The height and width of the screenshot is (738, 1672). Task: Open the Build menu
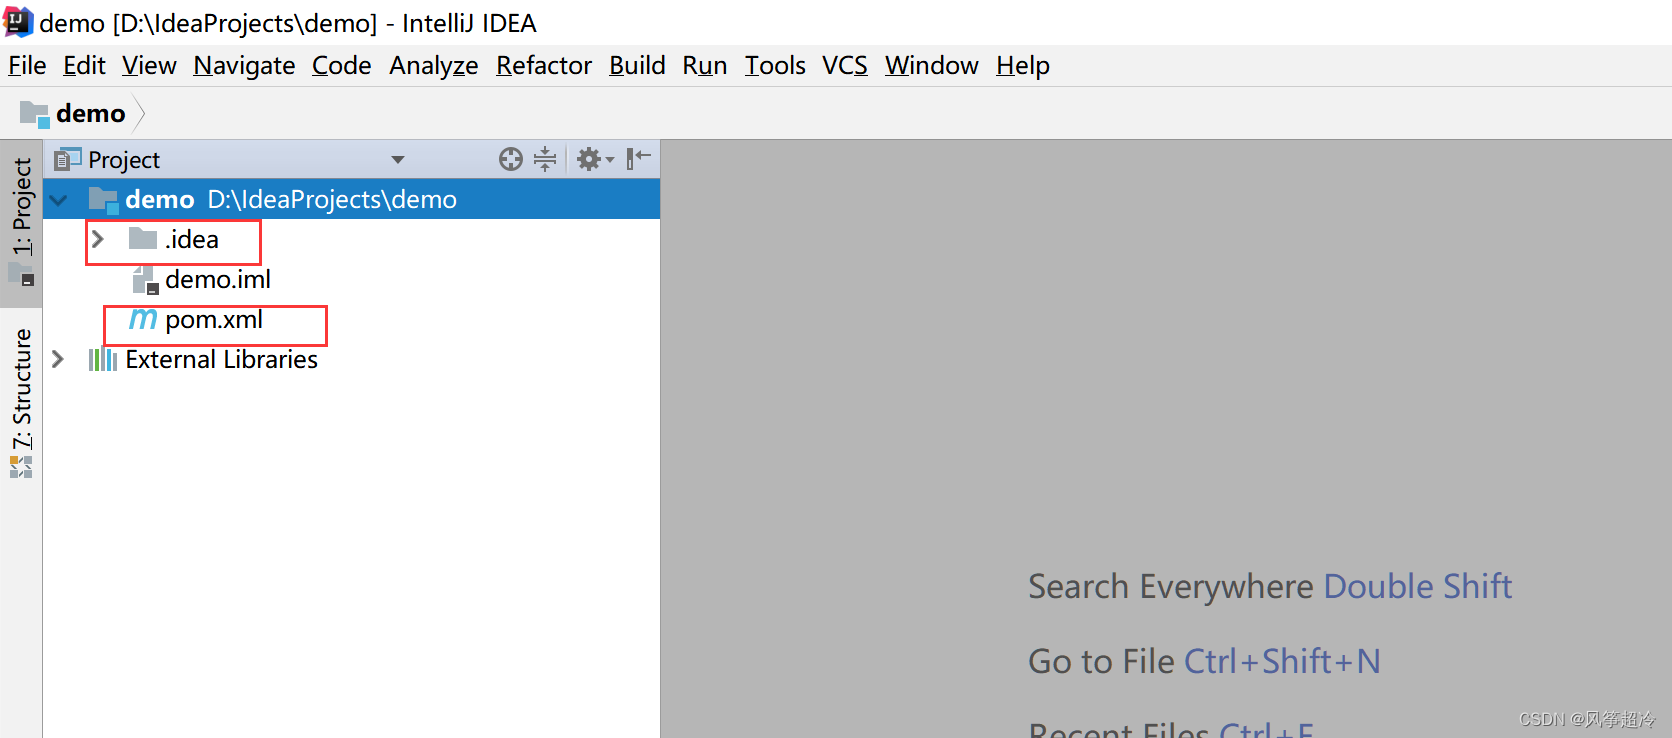[x=637, y=66]
